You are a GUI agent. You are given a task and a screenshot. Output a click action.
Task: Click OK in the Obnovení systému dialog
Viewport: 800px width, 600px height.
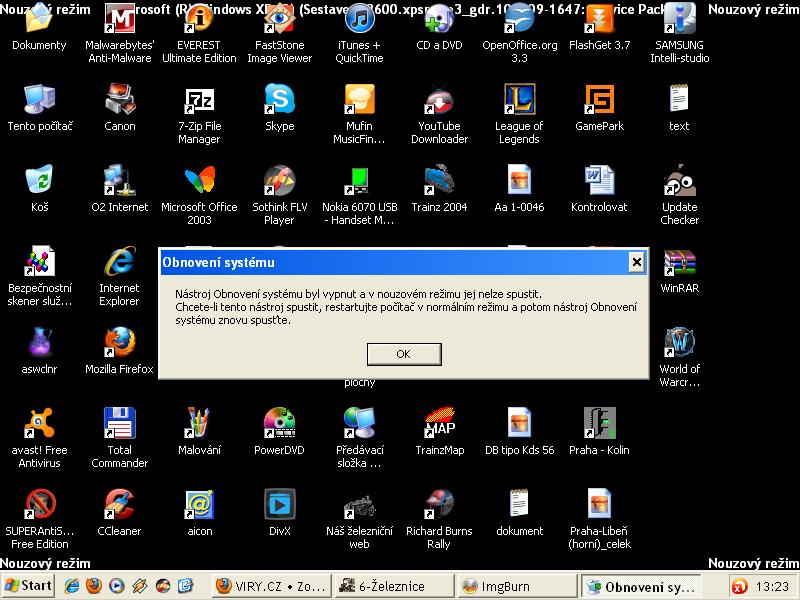(x=404, y=354)
